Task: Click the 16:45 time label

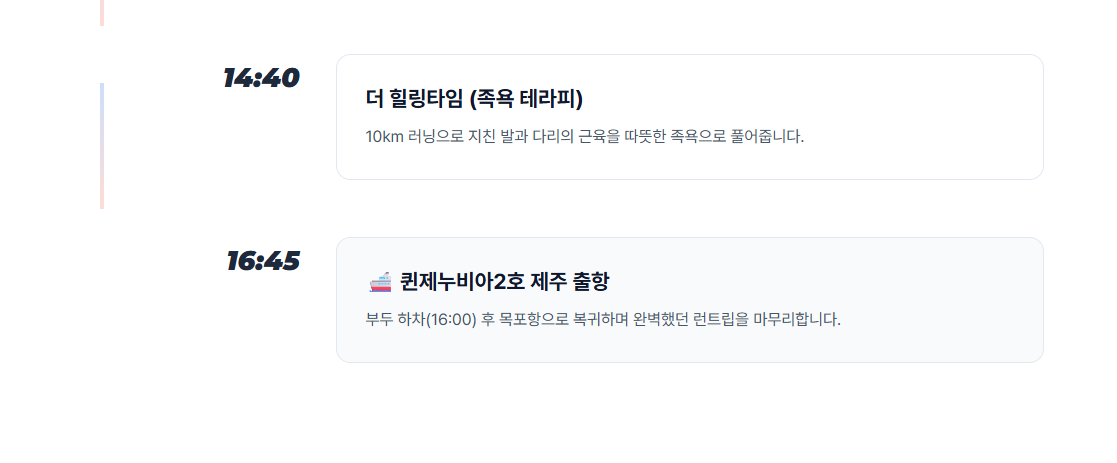Action: point(263,261)
